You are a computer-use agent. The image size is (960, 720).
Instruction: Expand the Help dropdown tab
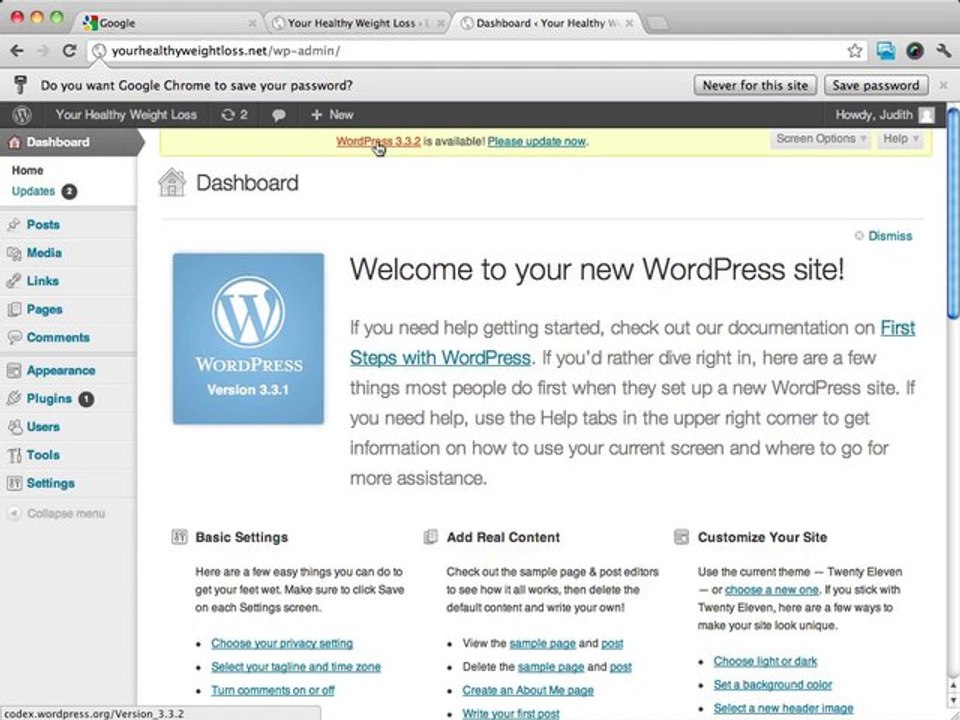coord(900,139)
